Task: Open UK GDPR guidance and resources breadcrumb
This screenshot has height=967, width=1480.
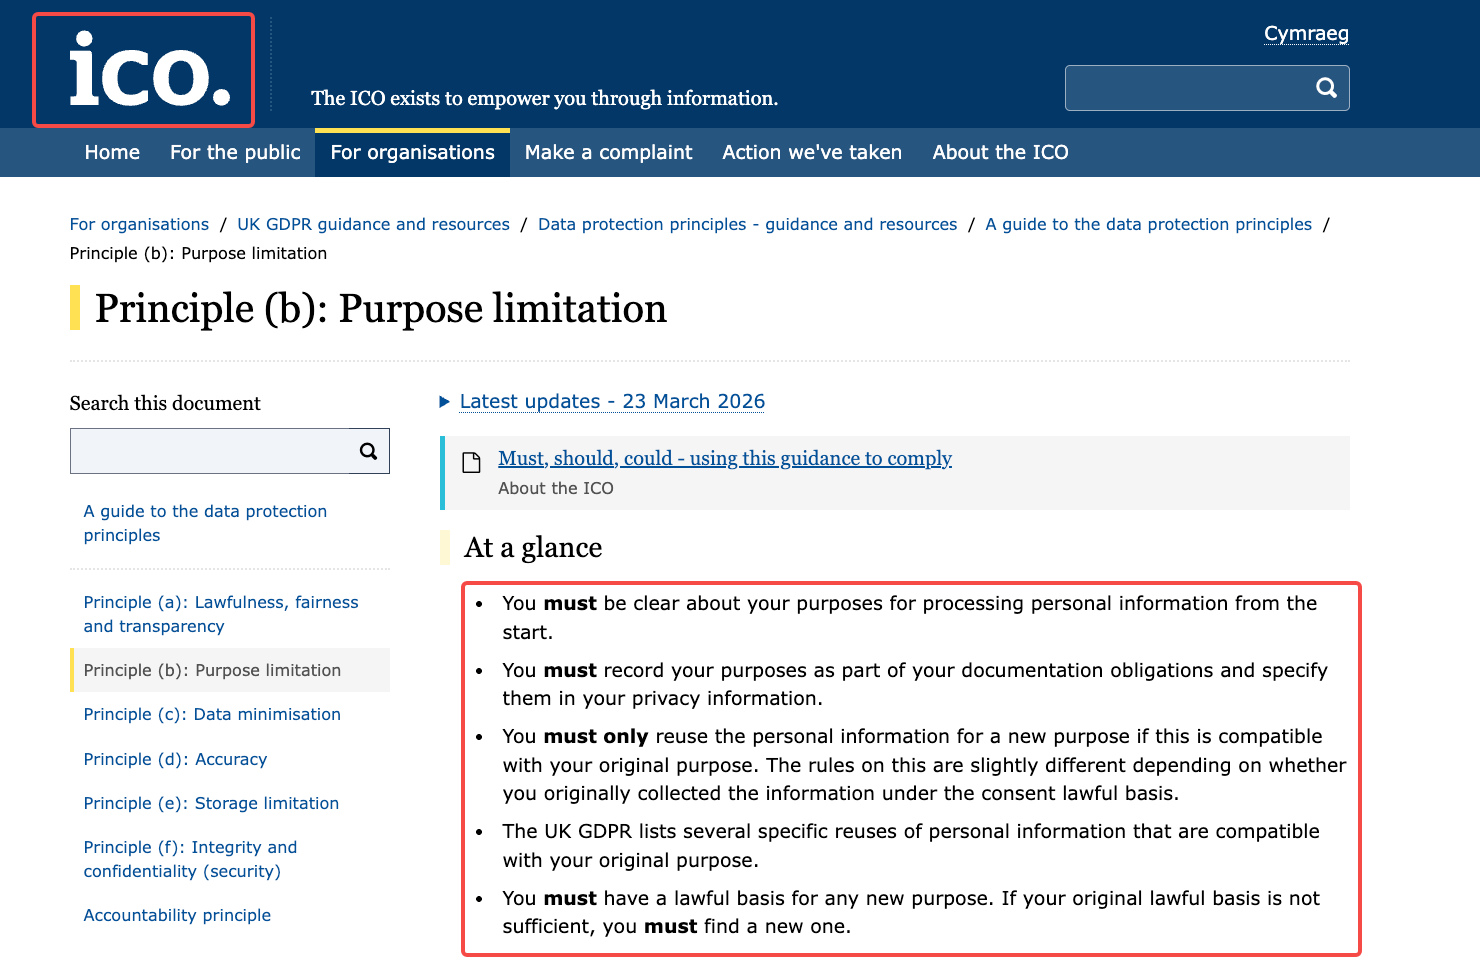Action: [x=373, y=224]
